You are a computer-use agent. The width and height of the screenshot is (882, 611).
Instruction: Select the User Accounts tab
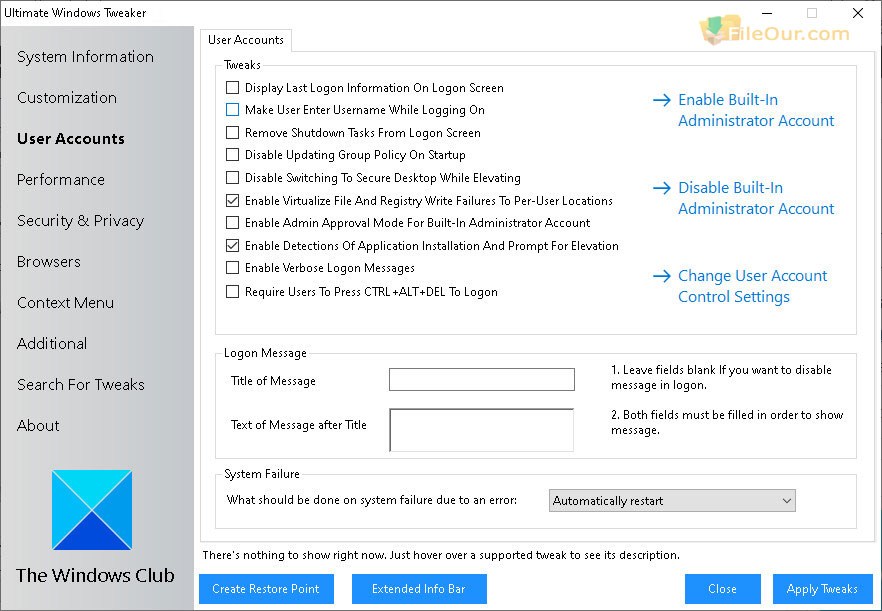point(246,40)
